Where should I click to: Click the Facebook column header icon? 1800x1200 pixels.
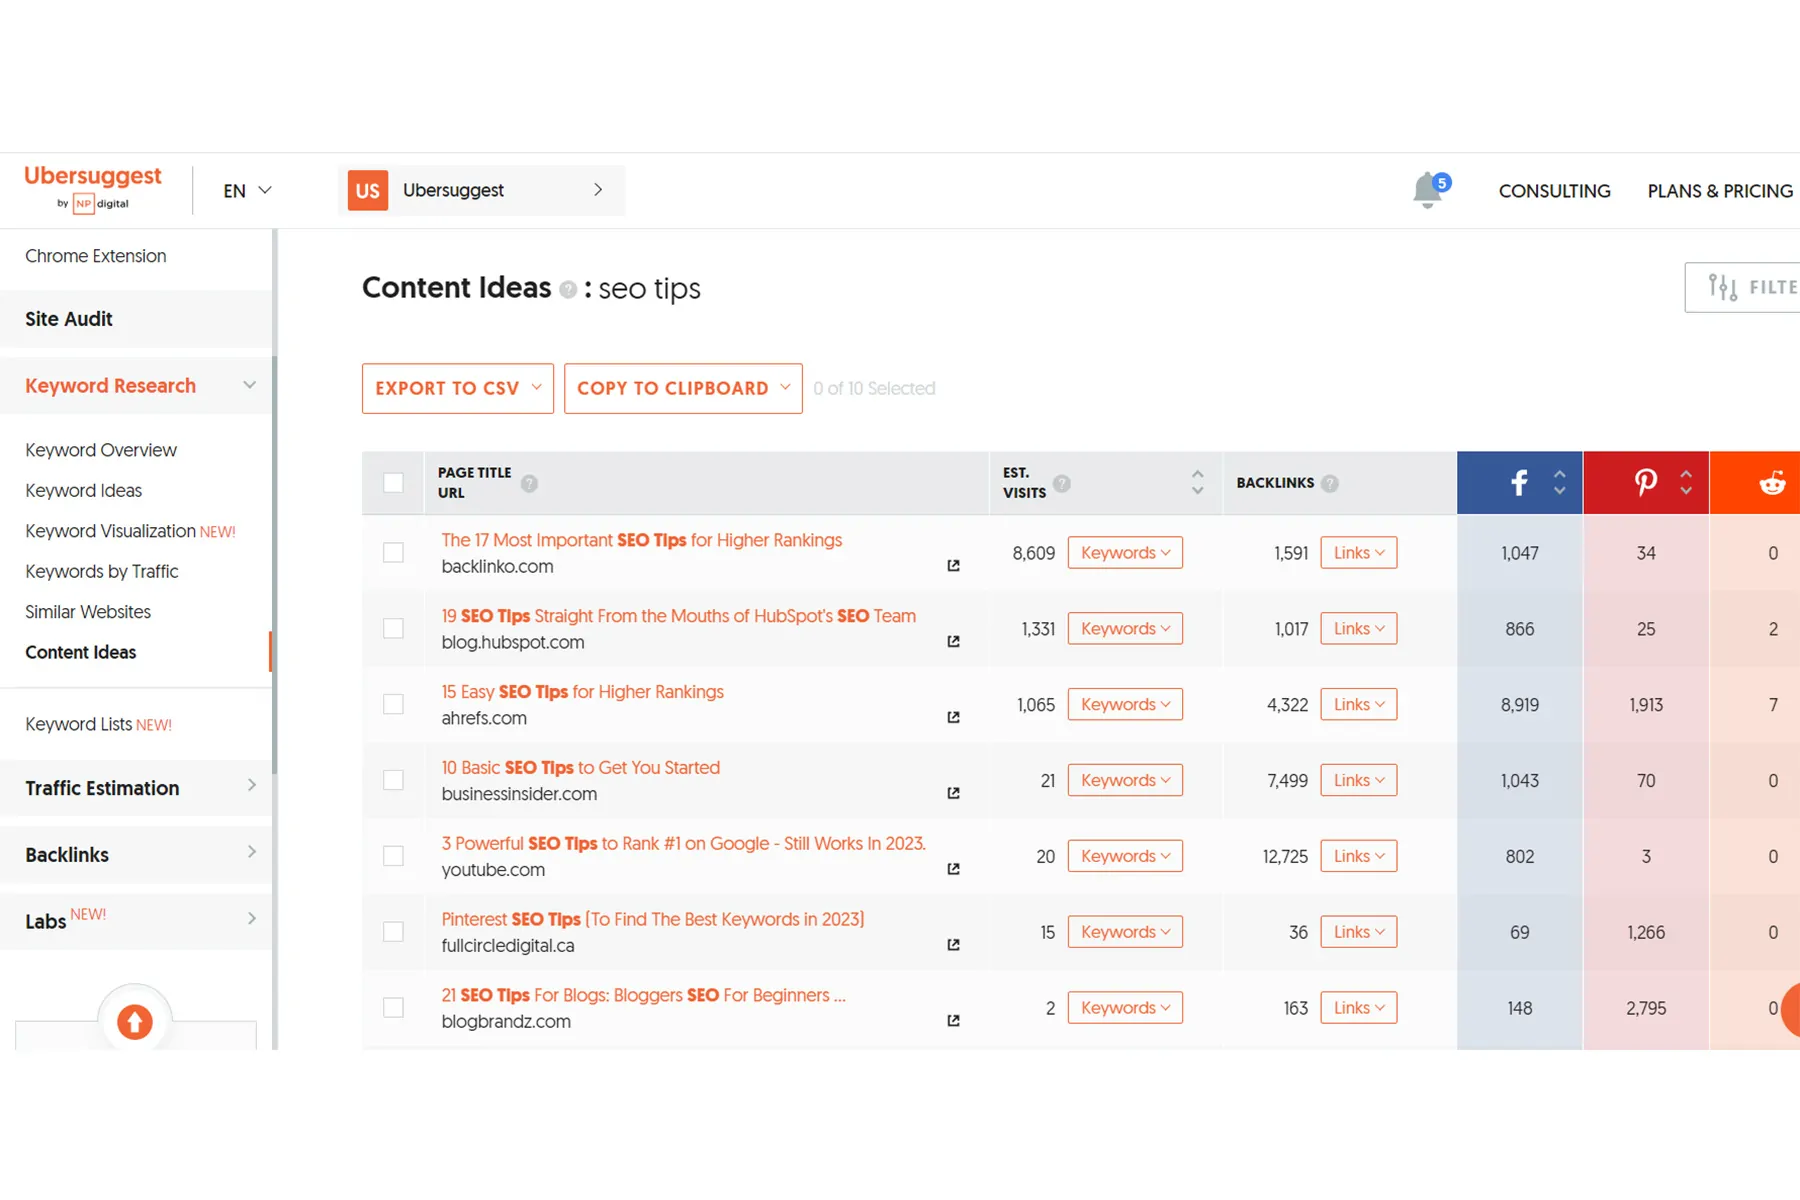pyautogui.click(x=1518, y=483)
